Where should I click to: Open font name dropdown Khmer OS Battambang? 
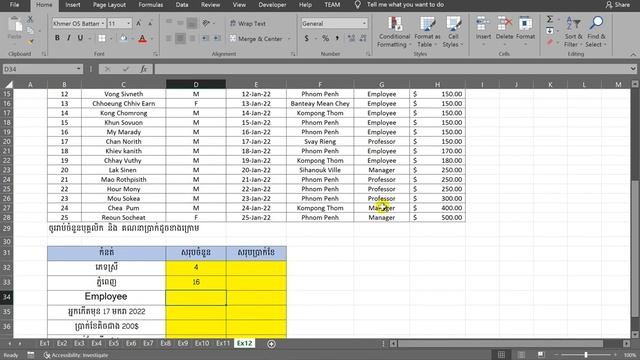(102, 23)
